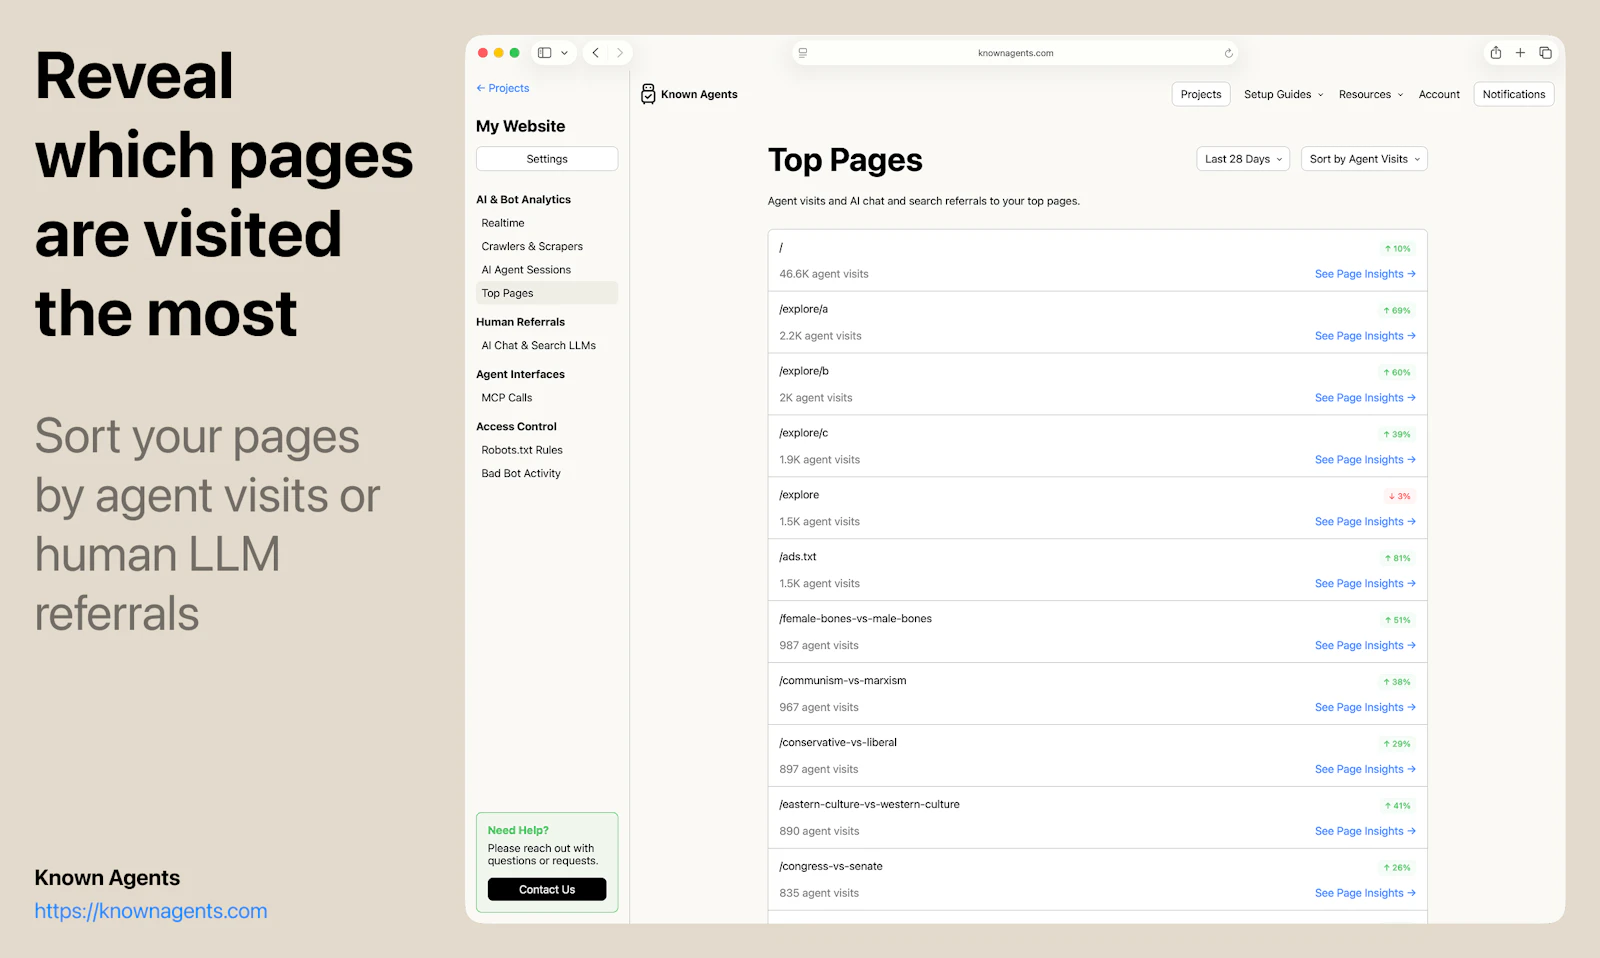Click the Known Agents robot logo icon
Viewport: 1600px width, 958px height.
[x=648, y=94]
